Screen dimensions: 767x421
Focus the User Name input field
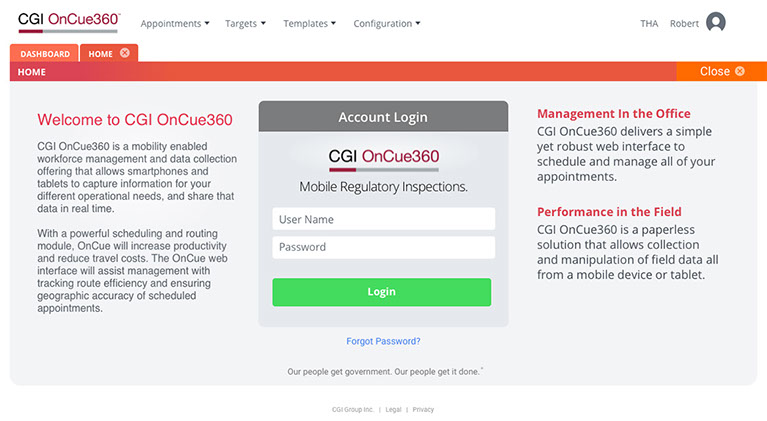[384, 219]
